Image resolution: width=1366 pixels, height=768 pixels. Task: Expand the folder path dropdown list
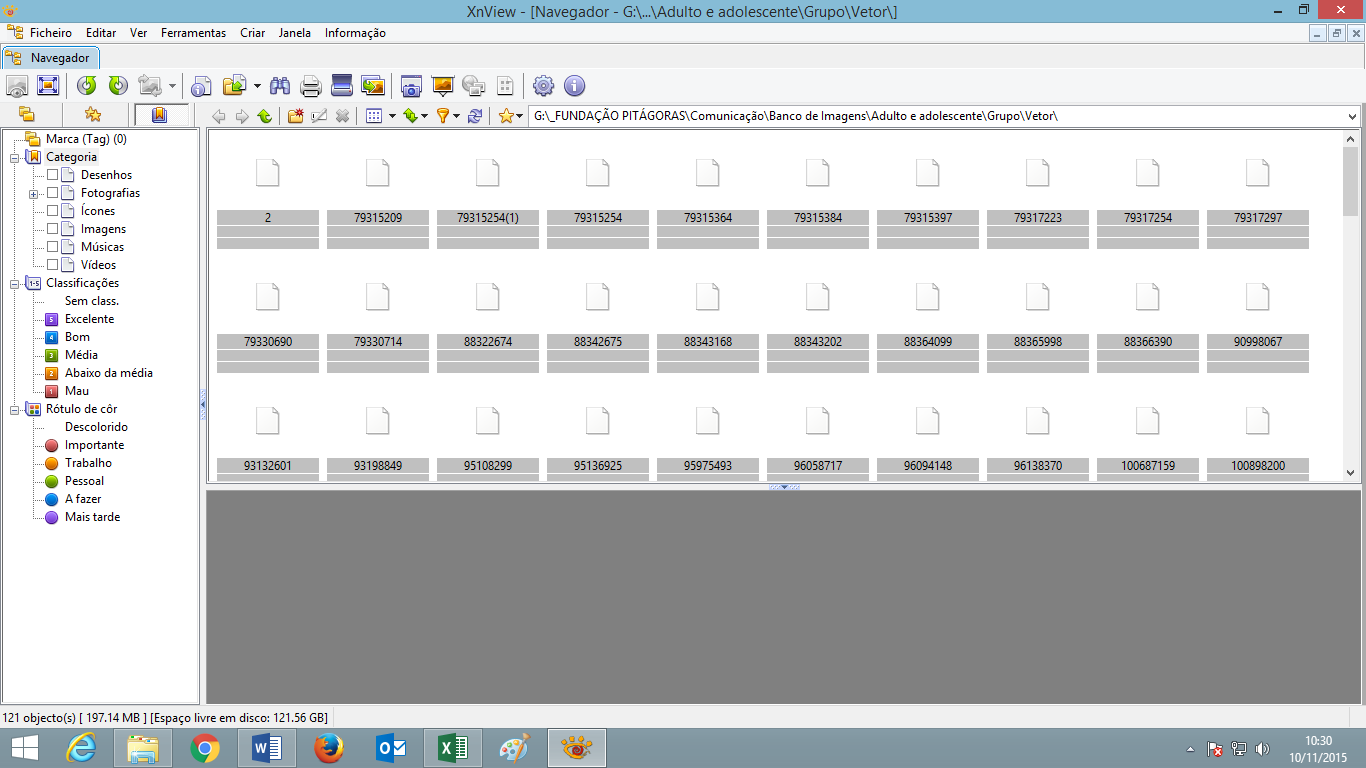pyautogui.click(x=1352, y=116)
